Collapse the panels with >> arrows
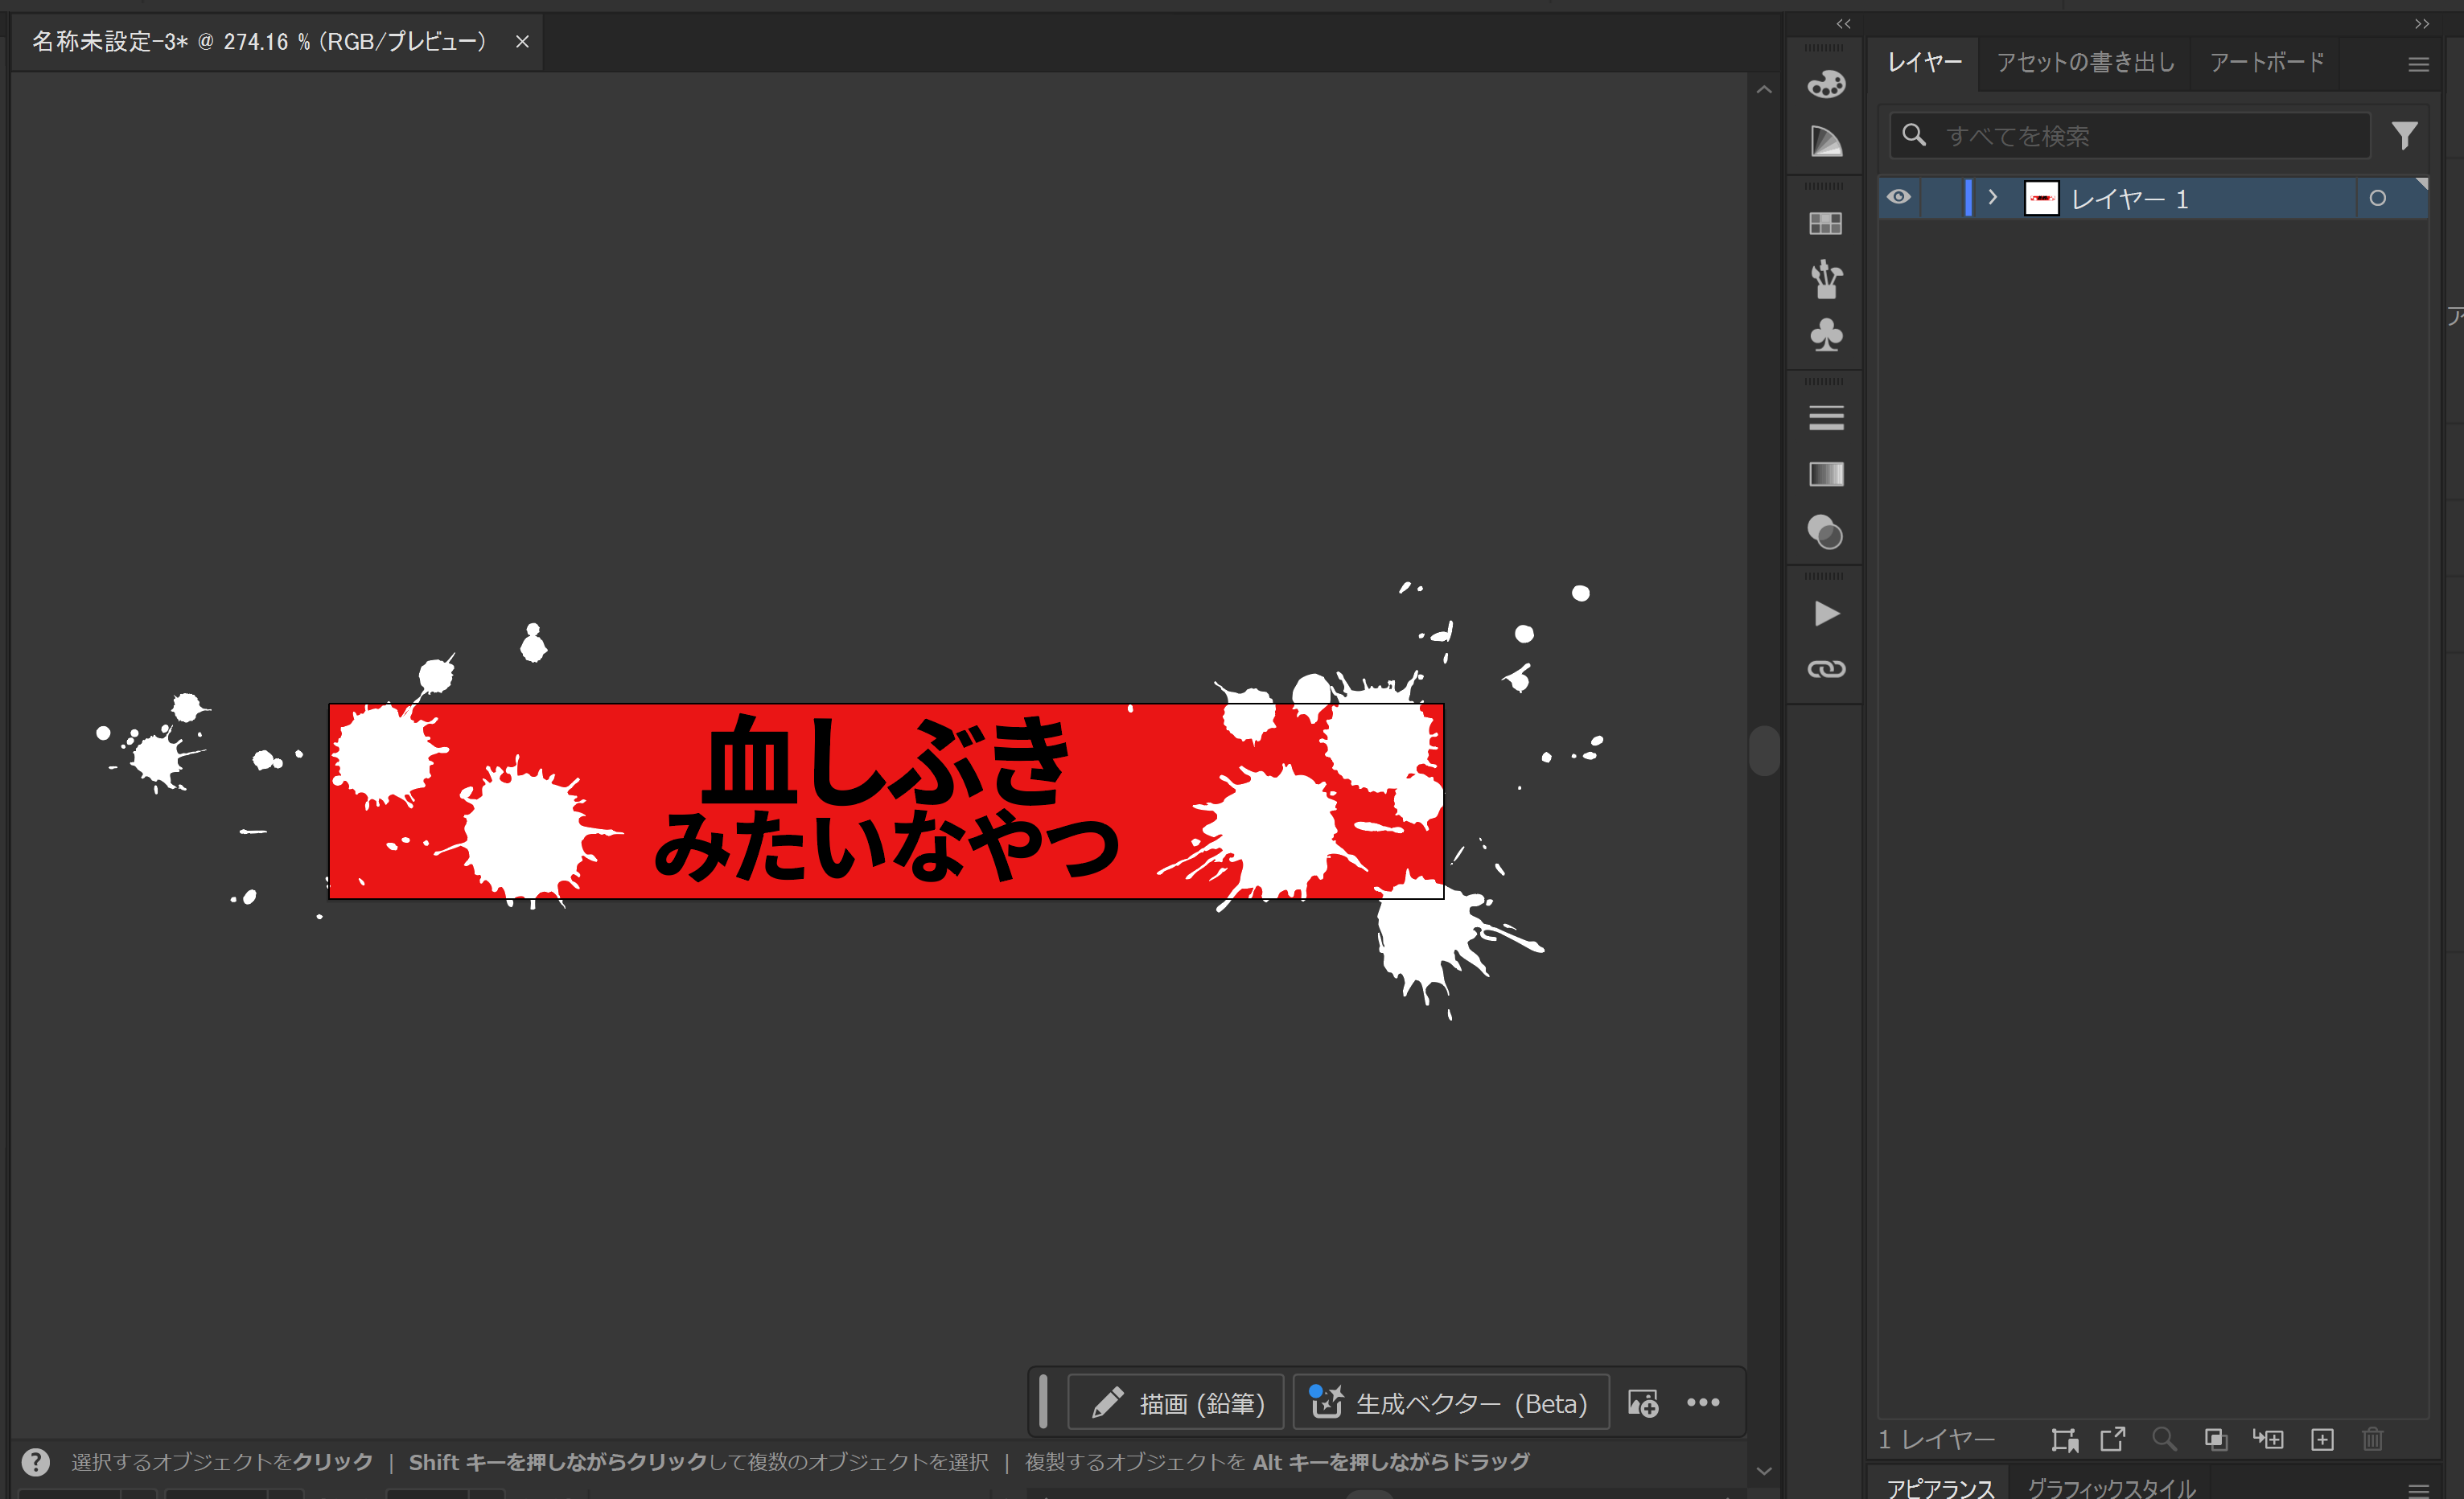This screenshot has height=1499, width=2464. click(2421, 23)
